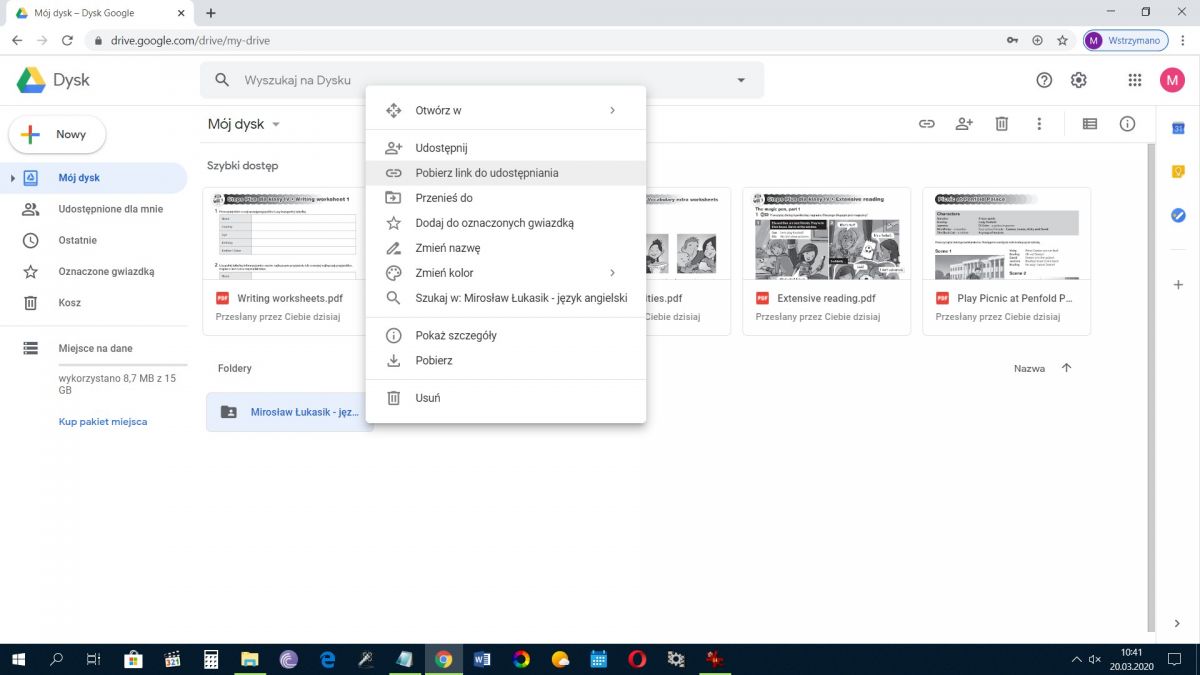Open Kosz in sidebar

tap(94, 302)
